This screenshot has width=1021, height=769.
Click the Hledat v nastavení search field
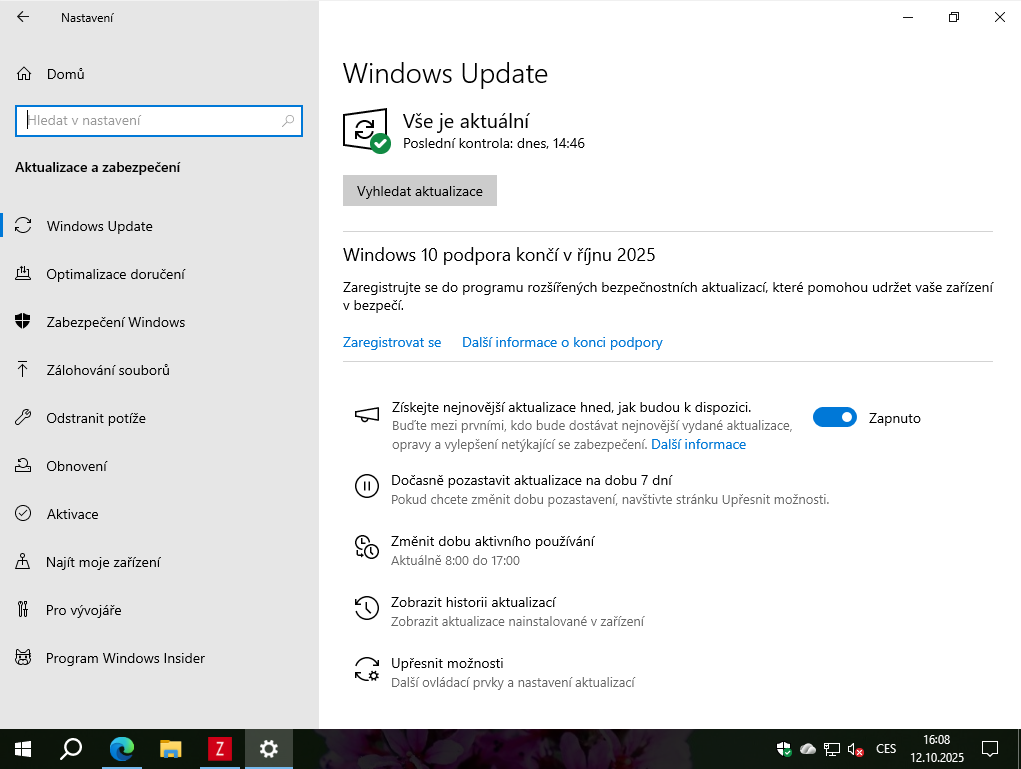pyautogui.click(x=150, y=121)
